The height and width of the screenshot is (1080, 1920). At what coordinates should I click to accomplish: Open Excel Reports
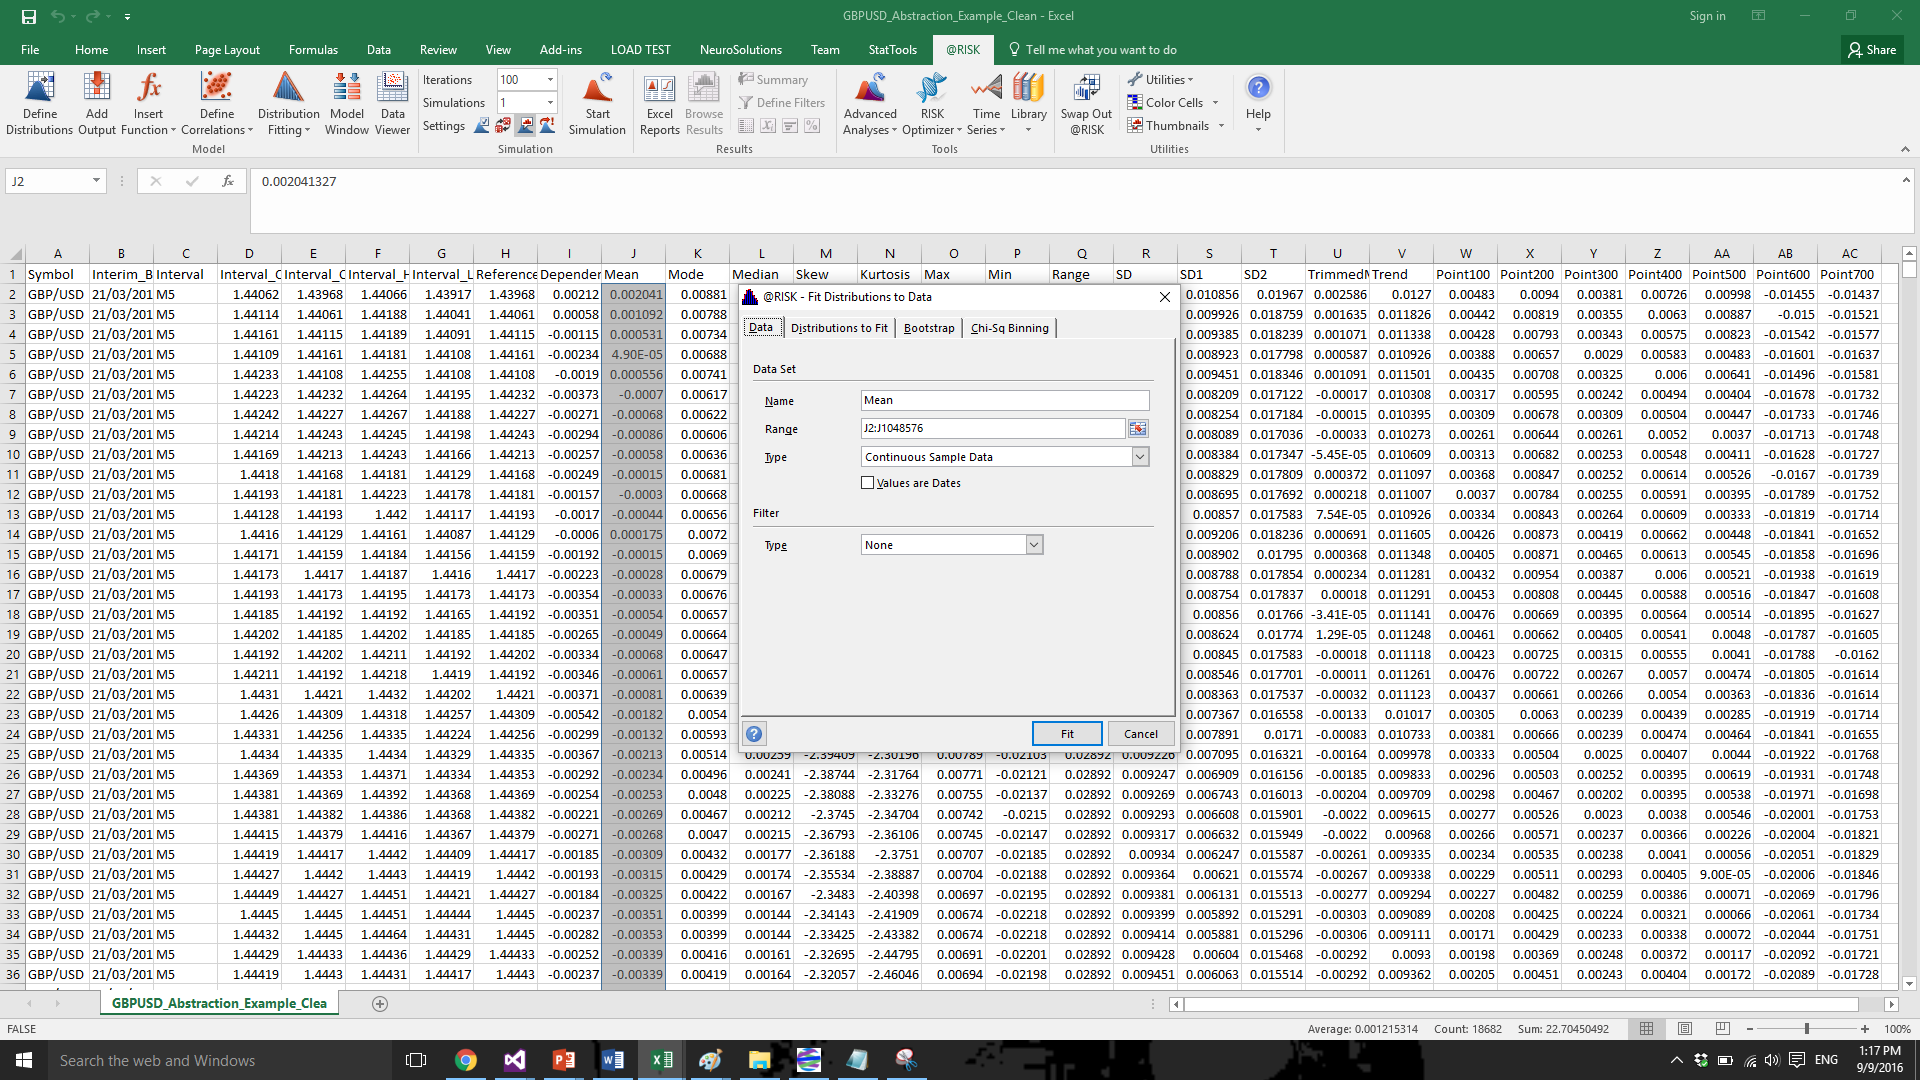(x=660, y=103)
